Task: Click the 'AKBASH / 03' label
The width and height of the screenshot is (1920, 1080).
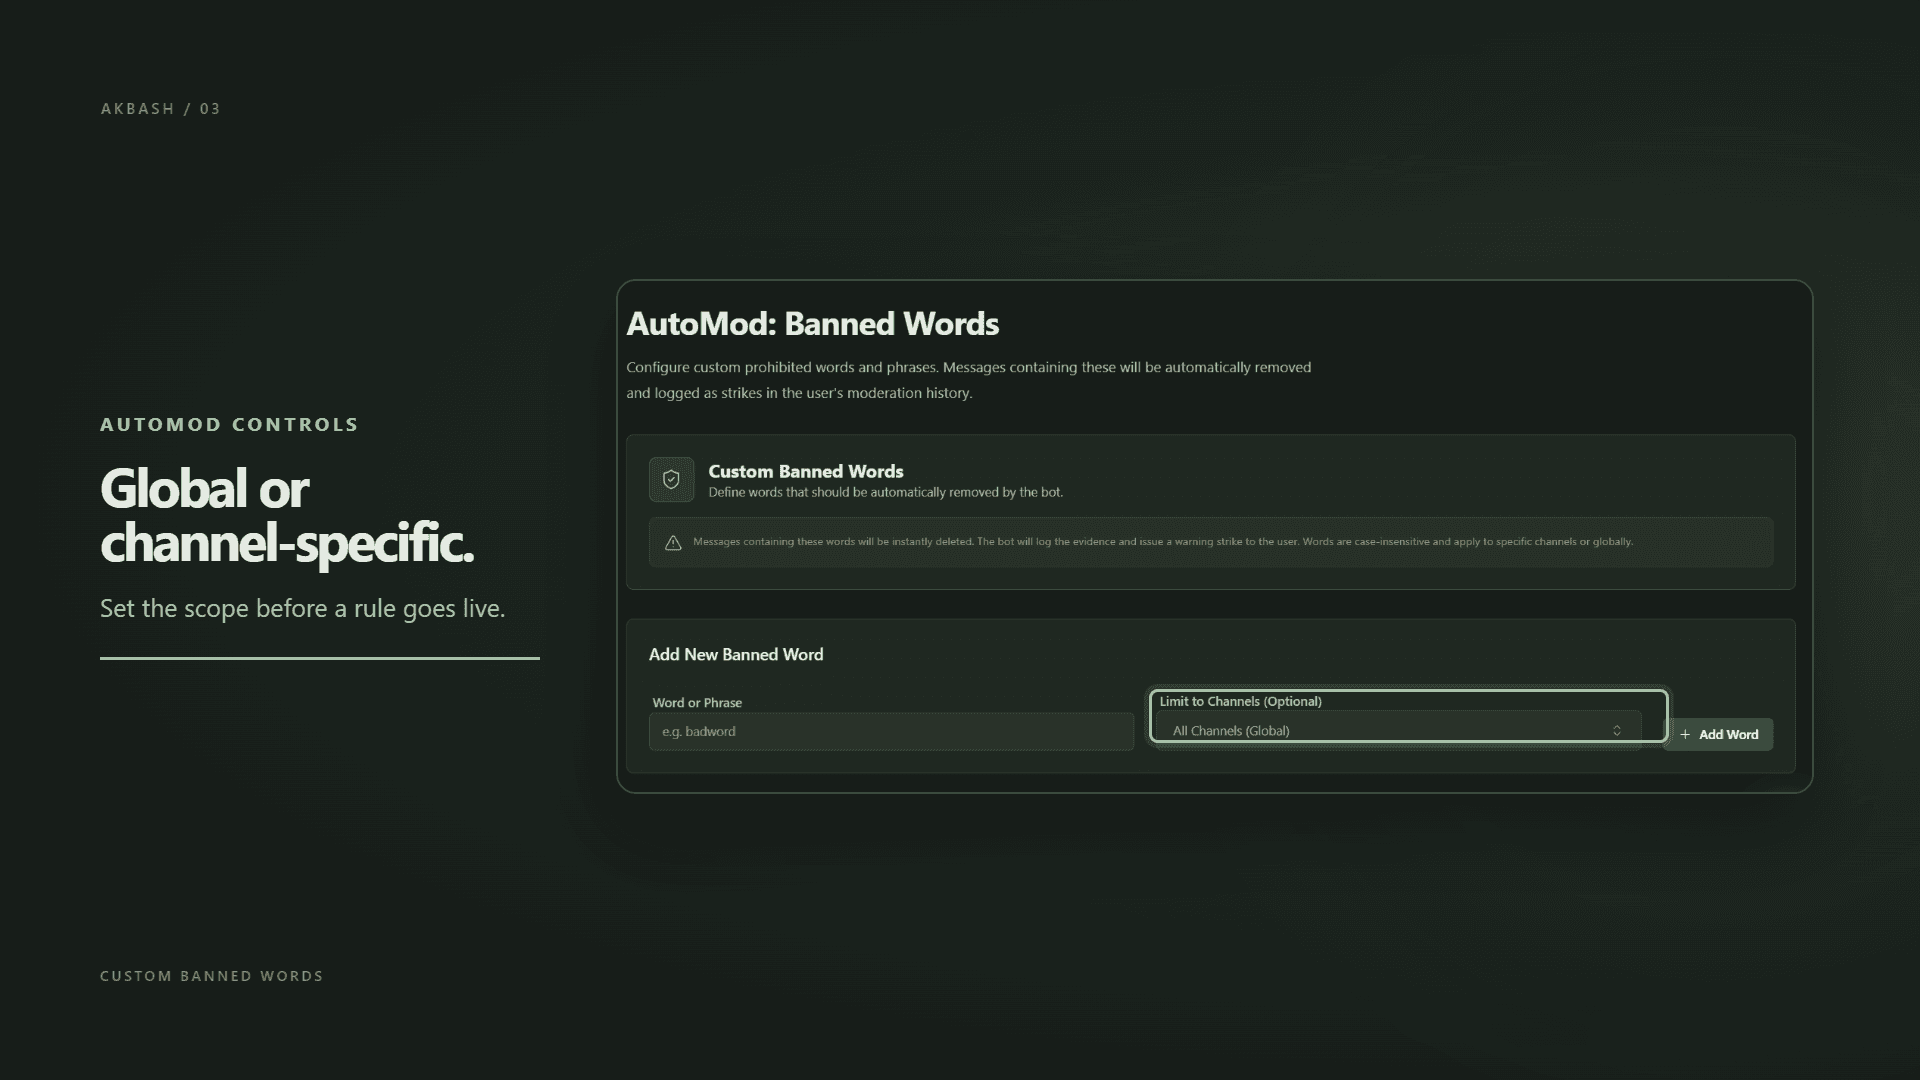Action: pos(160,109)
